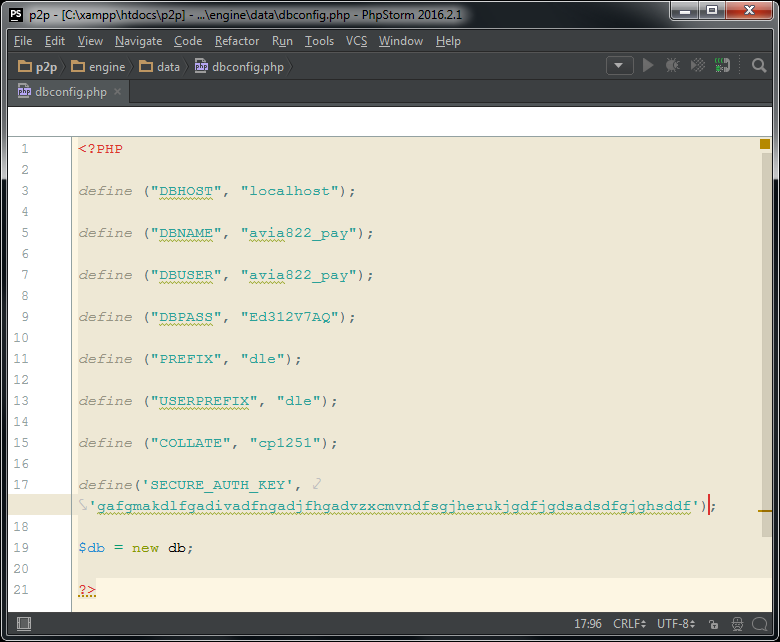Open the Edit menu
This screenshot has width=780, height=642.
[x=55, y=41]
